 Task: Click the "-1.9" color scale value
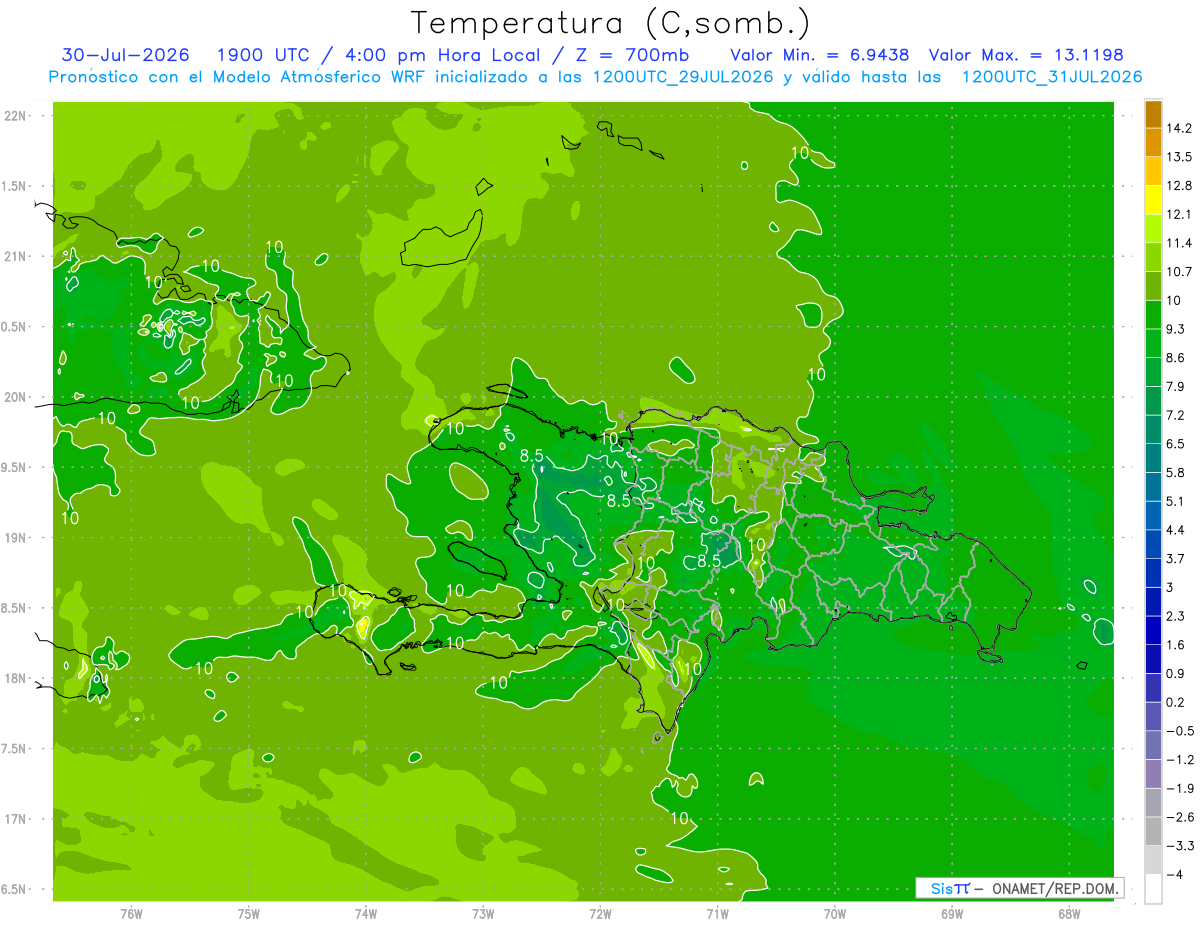tap(1181, 788)
